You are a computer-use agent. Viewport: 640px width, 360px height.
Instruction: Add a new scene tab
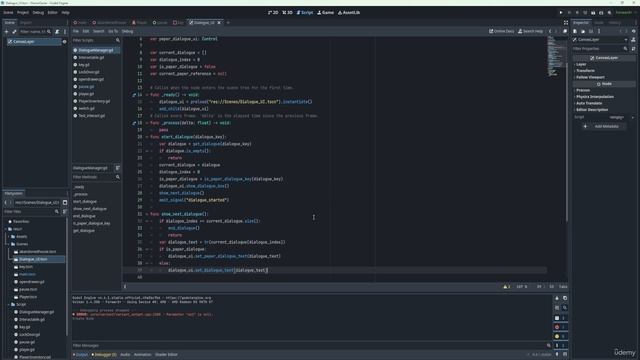point(228,23)
